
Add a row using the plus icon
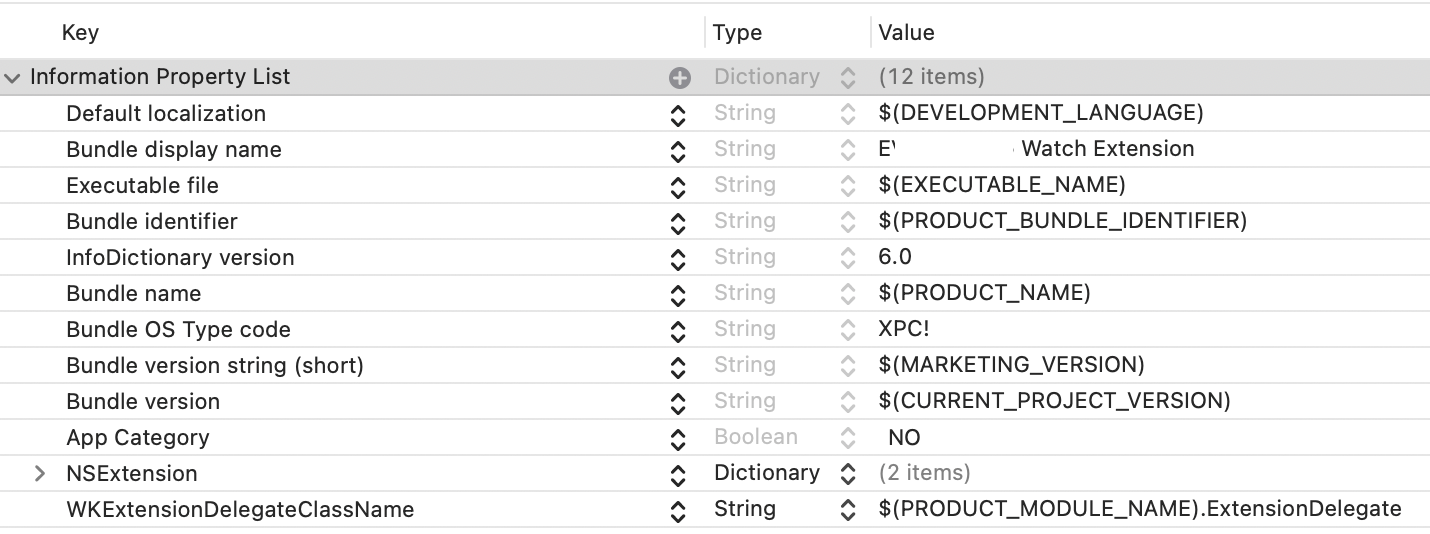coord(680,77)
